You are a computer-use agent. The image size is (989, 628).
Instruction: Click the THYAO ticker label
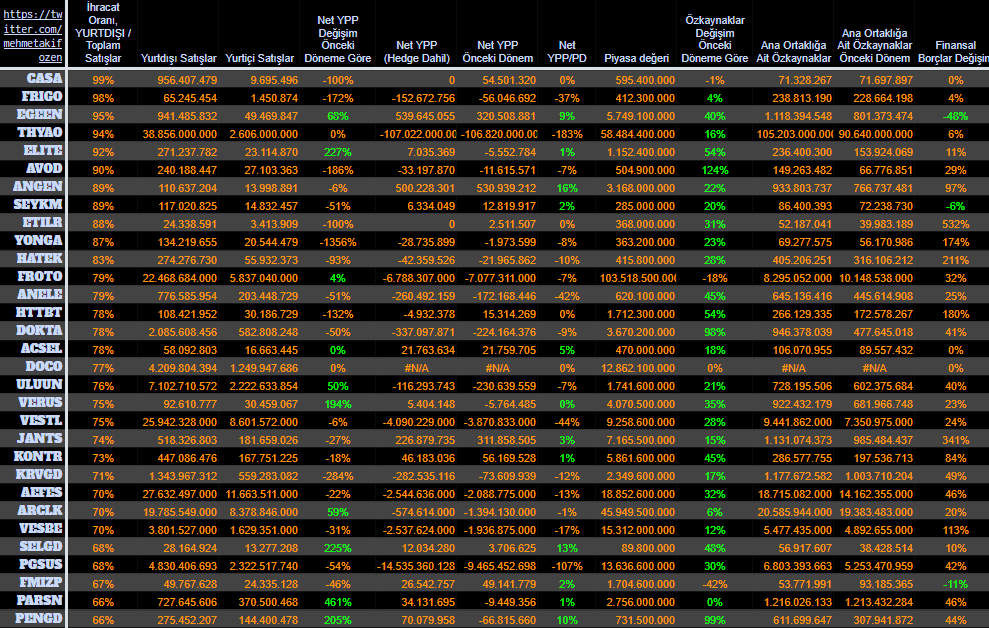40,132
